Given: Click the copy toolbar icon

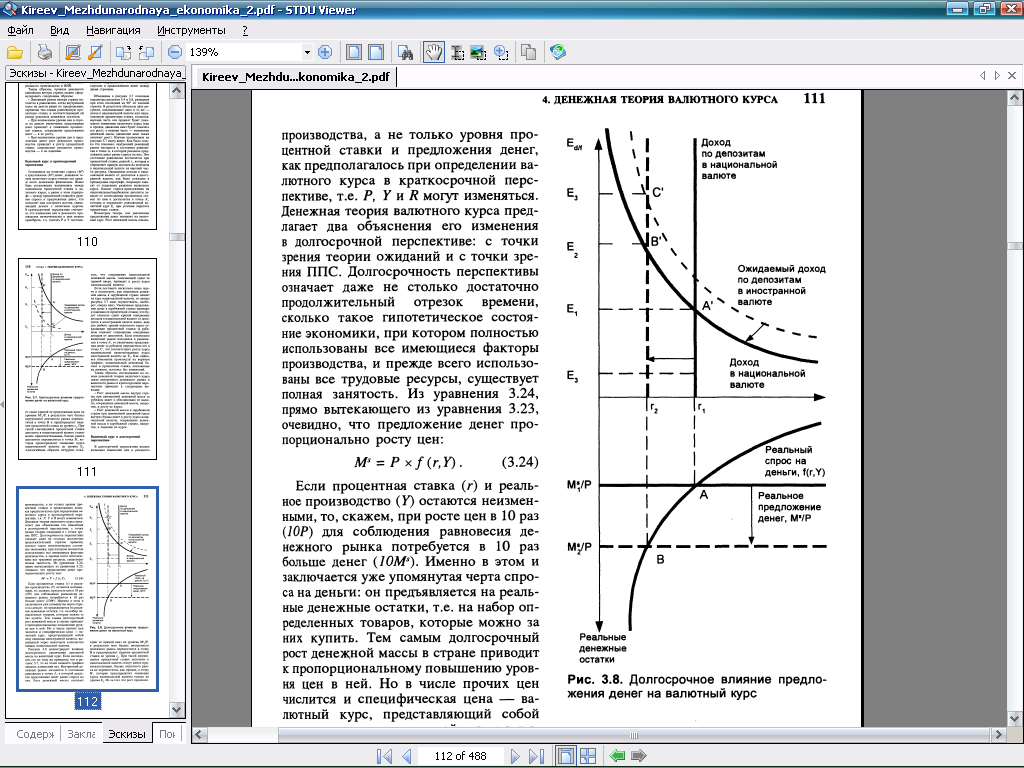Looking at the screenshot, I should (528, 53).
